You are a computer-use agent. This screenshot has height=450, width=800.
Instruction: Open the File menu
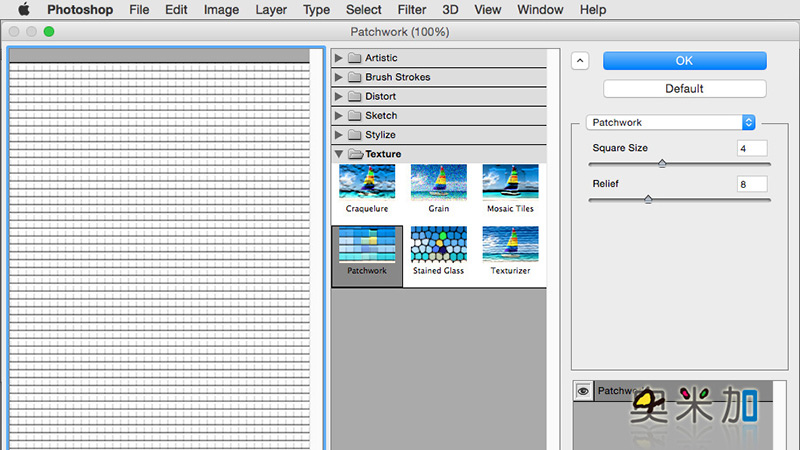point(139,10)
